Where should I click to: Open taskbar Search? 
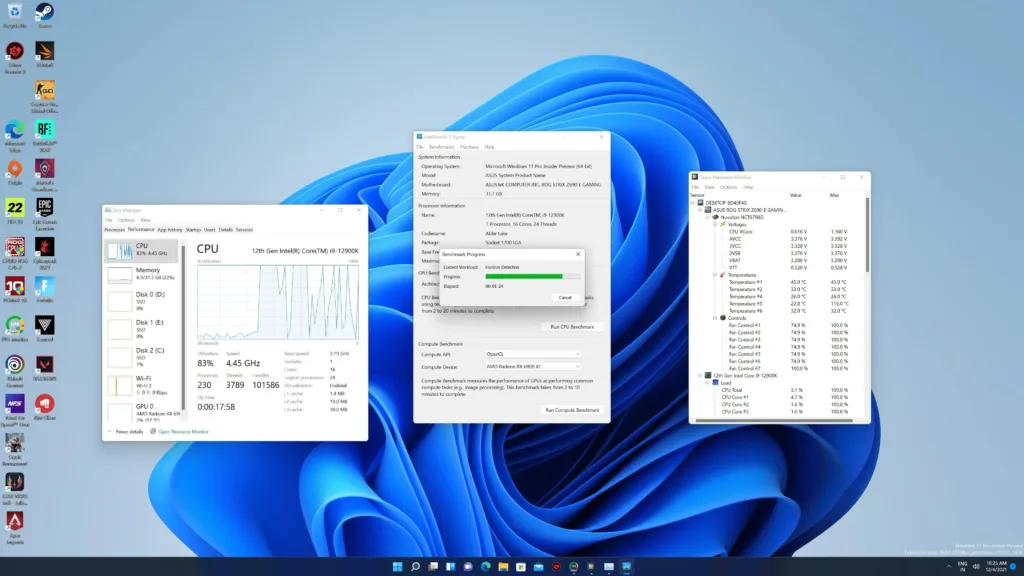click(415, 566)
